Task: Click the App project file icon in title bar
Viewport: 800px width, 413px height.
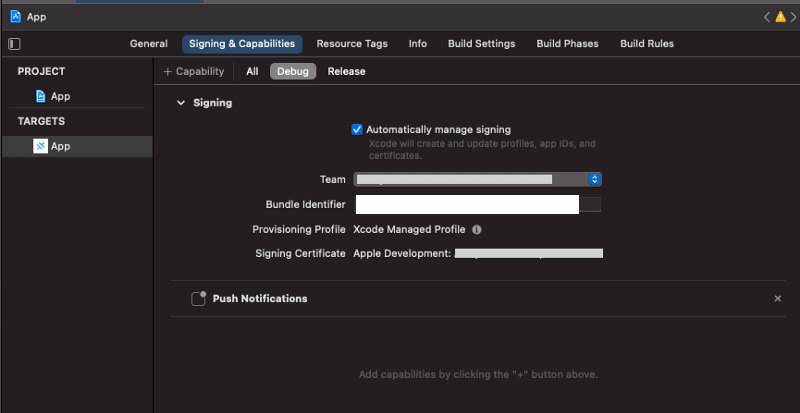Action: (x=16, y=17)
